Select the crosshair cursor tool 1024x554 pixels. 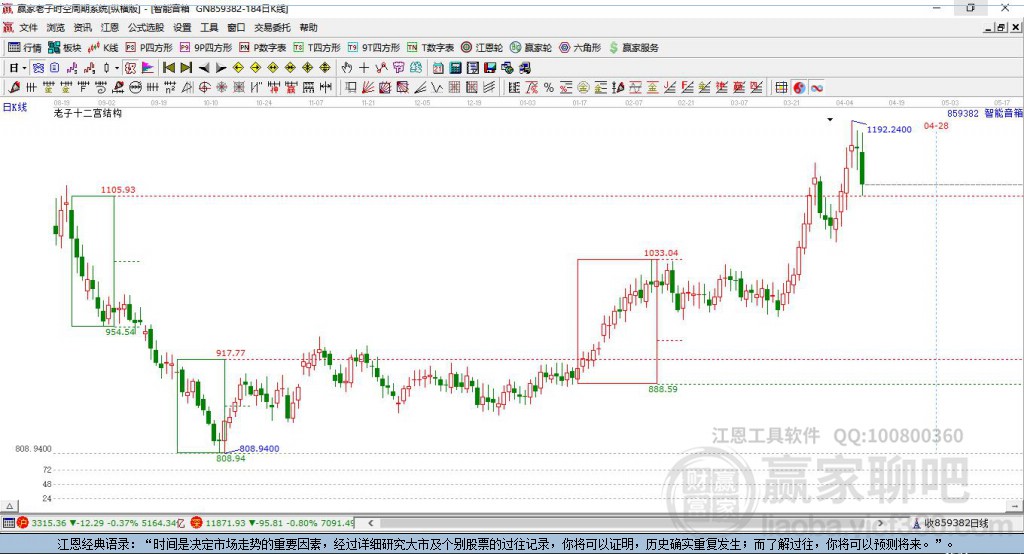(364, 68)
